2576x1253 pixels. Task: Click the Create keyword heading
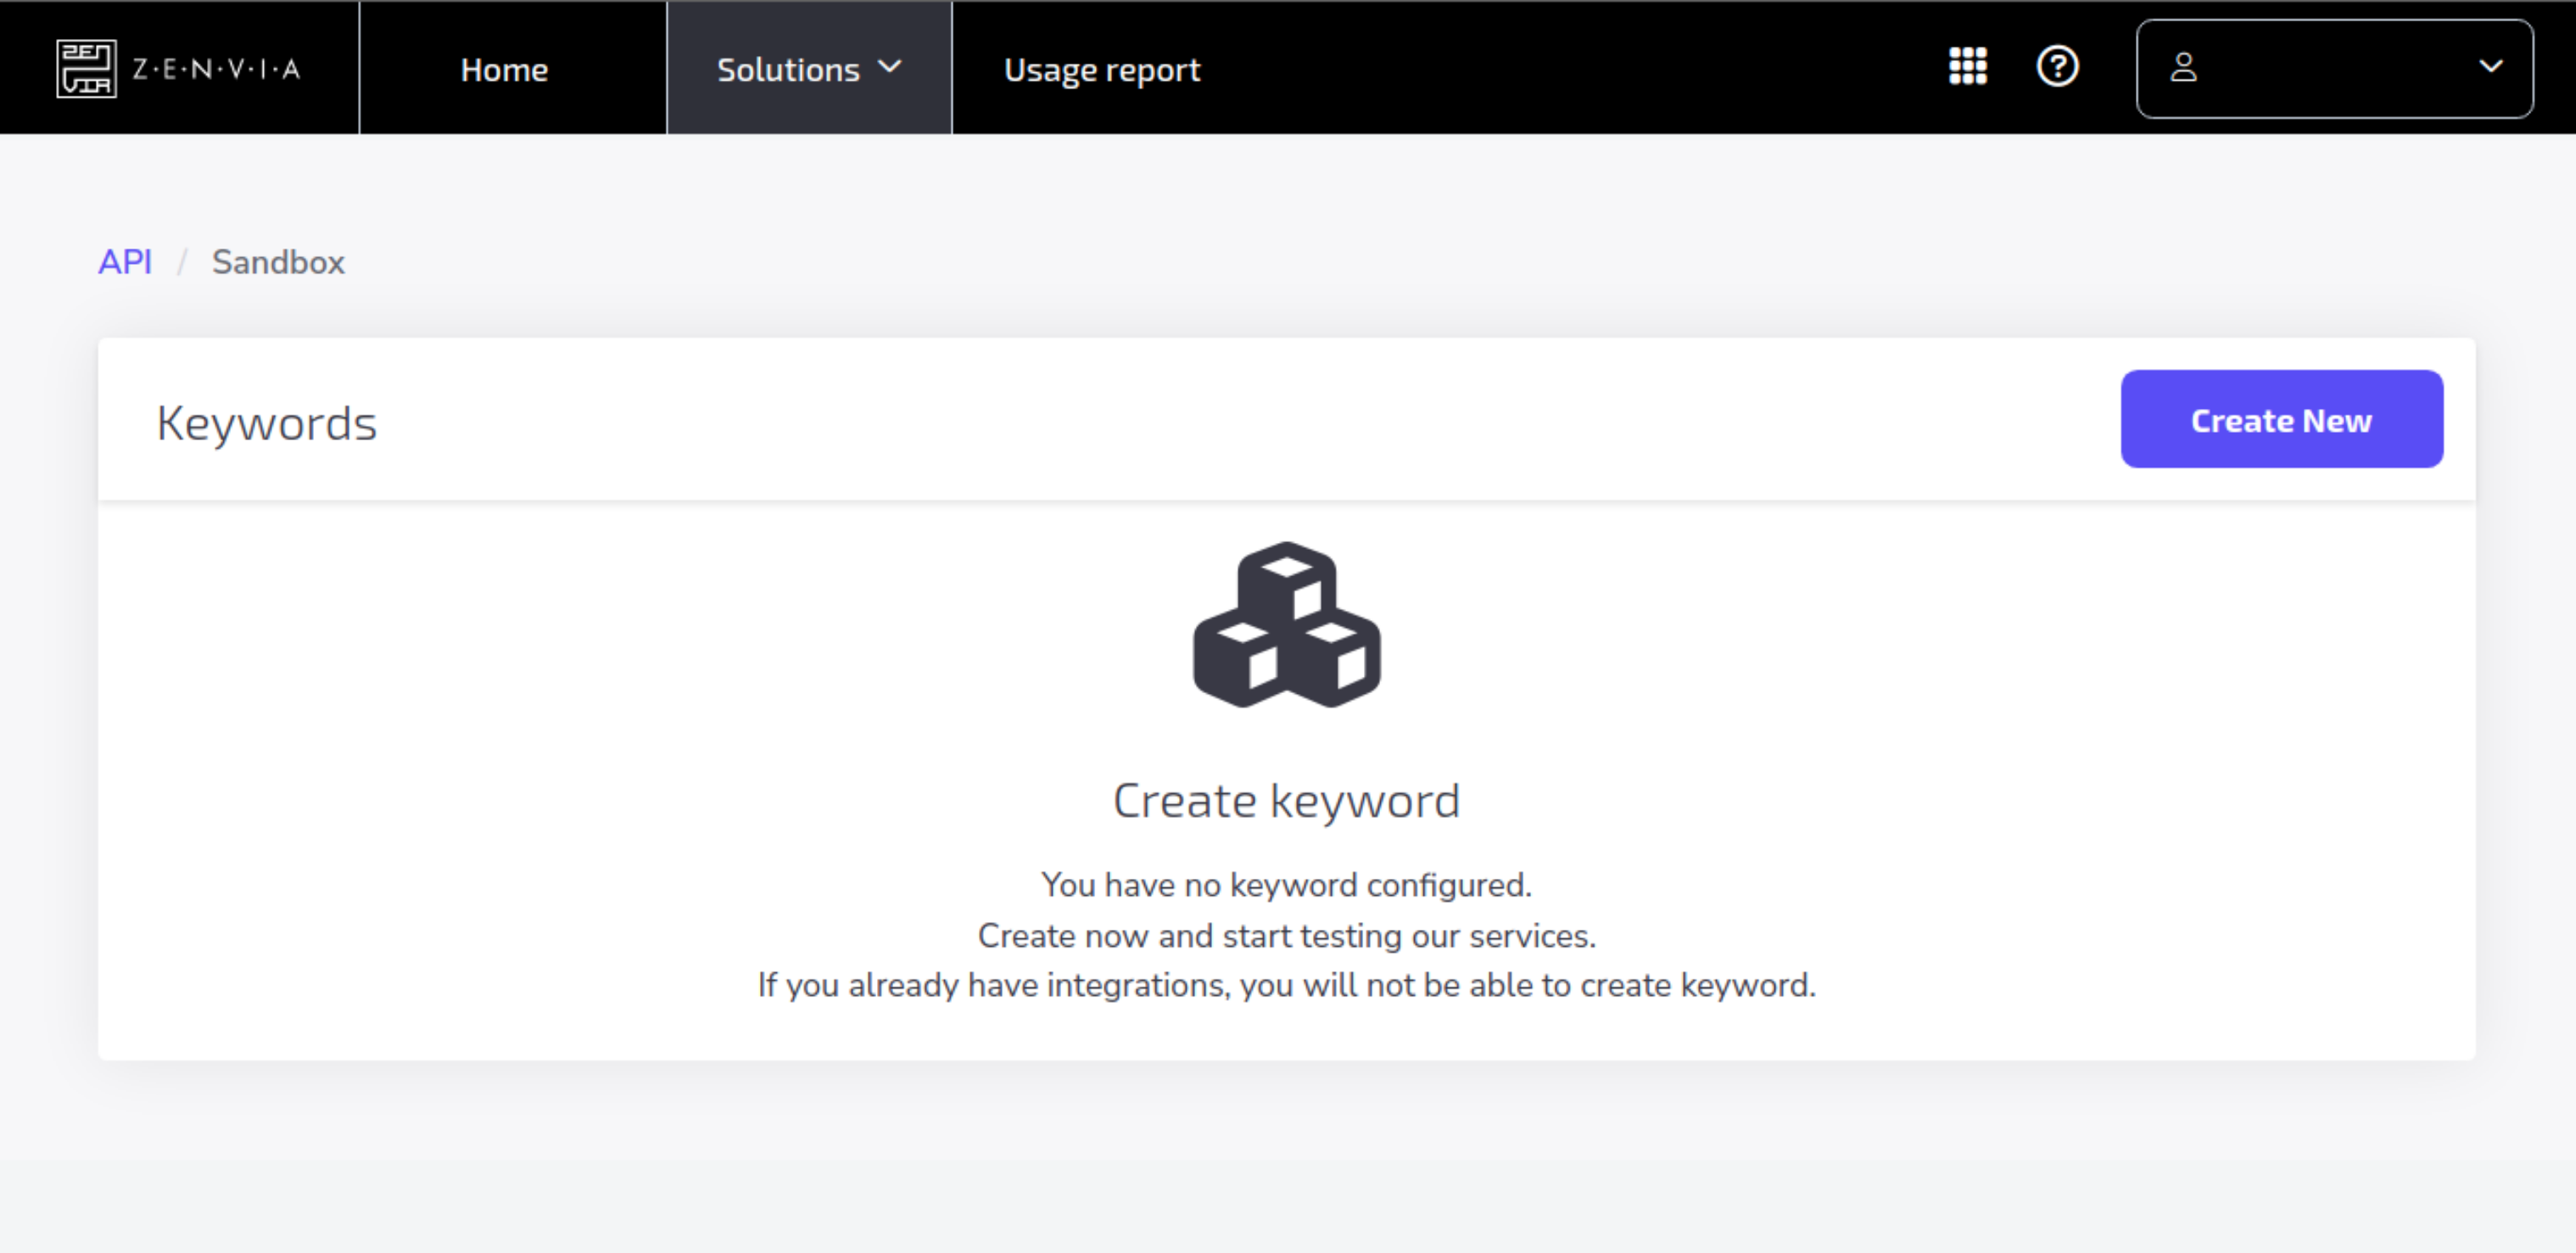pos(1286,801)
